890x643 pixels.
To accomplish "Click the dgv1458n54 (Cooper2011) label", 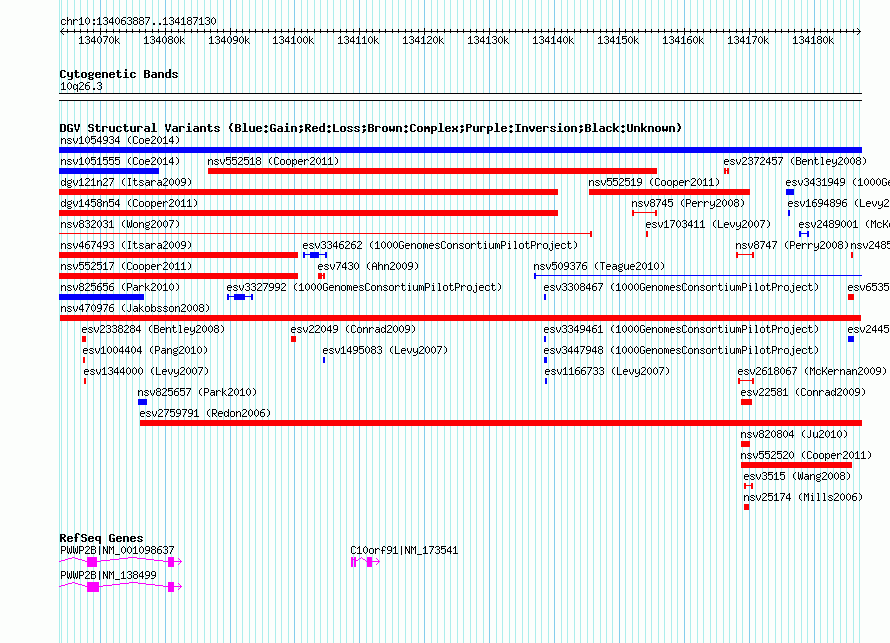I will (x=129, y=203).
